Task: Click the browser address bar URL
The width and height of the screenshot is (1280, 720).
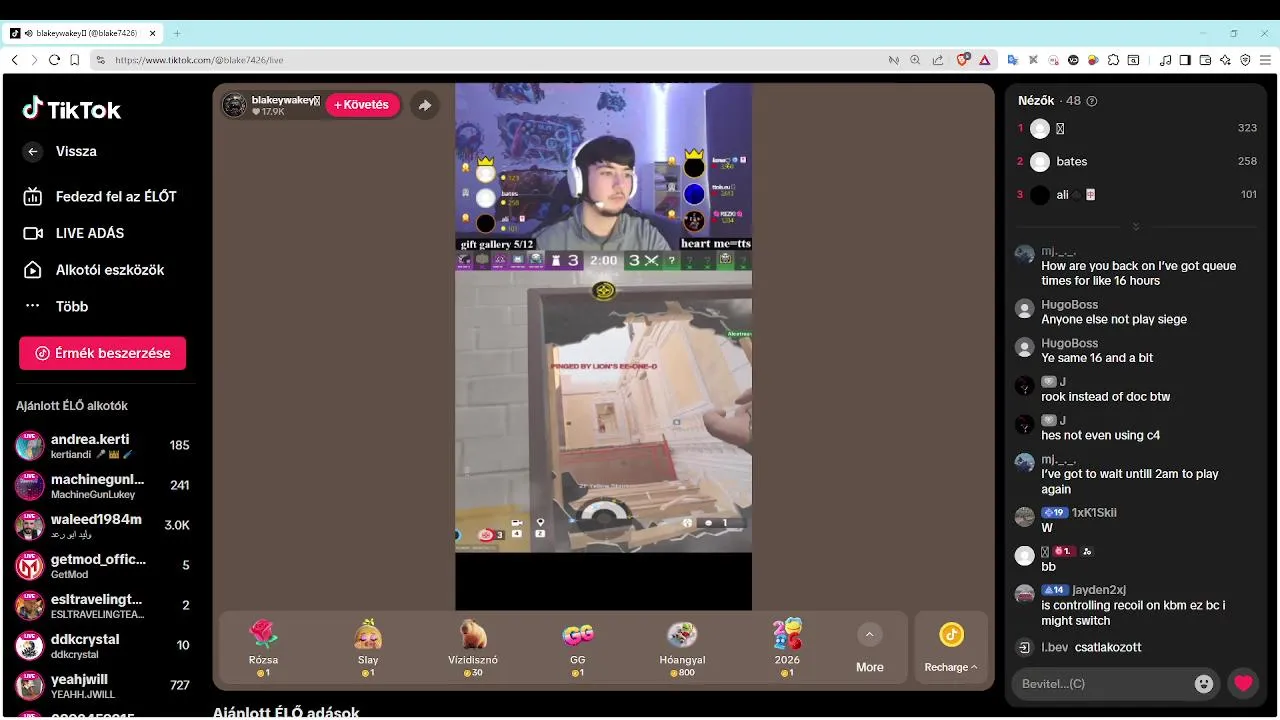Action: pyautogui.click(x=199, y=60)
